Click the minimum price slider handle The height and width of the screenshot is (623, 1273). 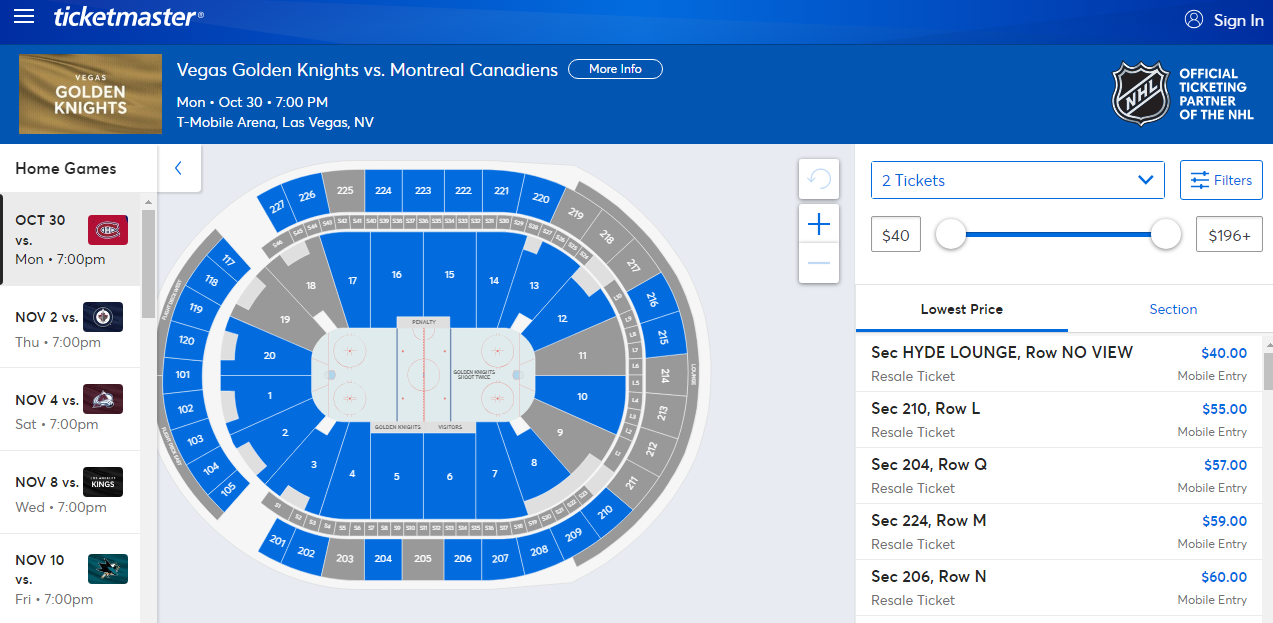(x=950, y=235)
